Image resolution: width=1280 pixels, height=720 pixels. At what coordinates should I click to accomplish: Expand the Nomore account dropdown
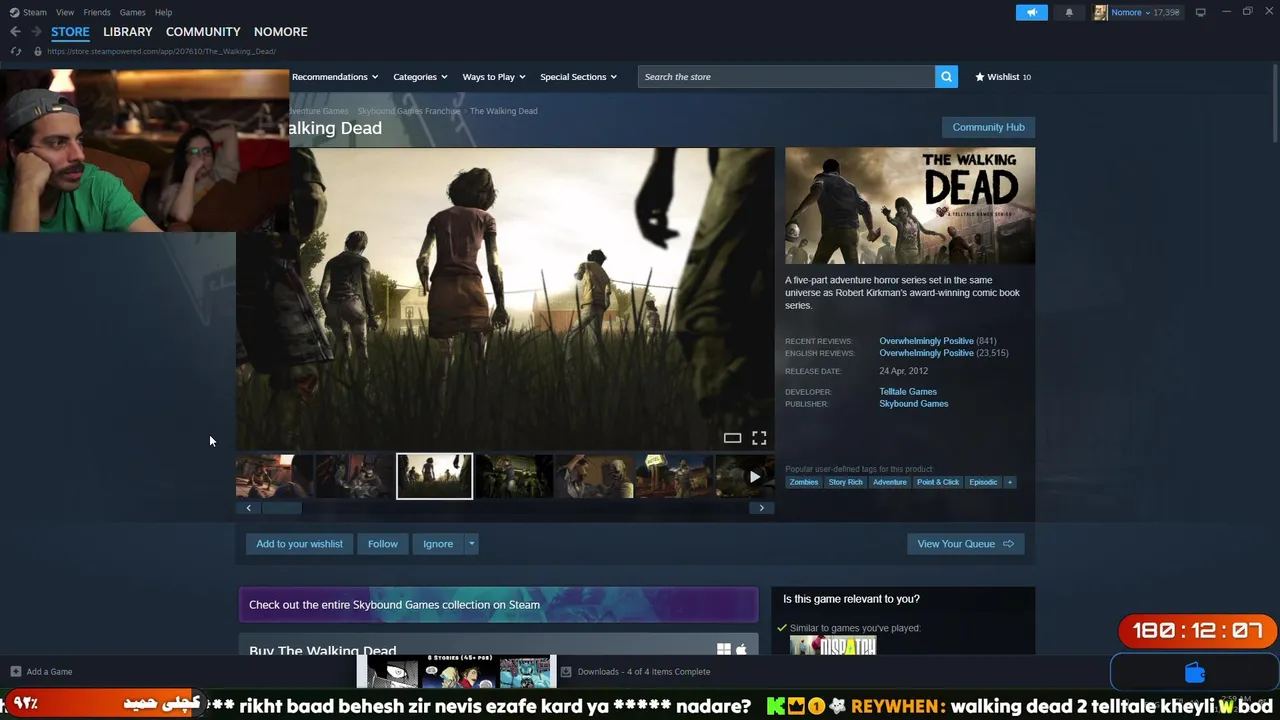[1145, 12]
